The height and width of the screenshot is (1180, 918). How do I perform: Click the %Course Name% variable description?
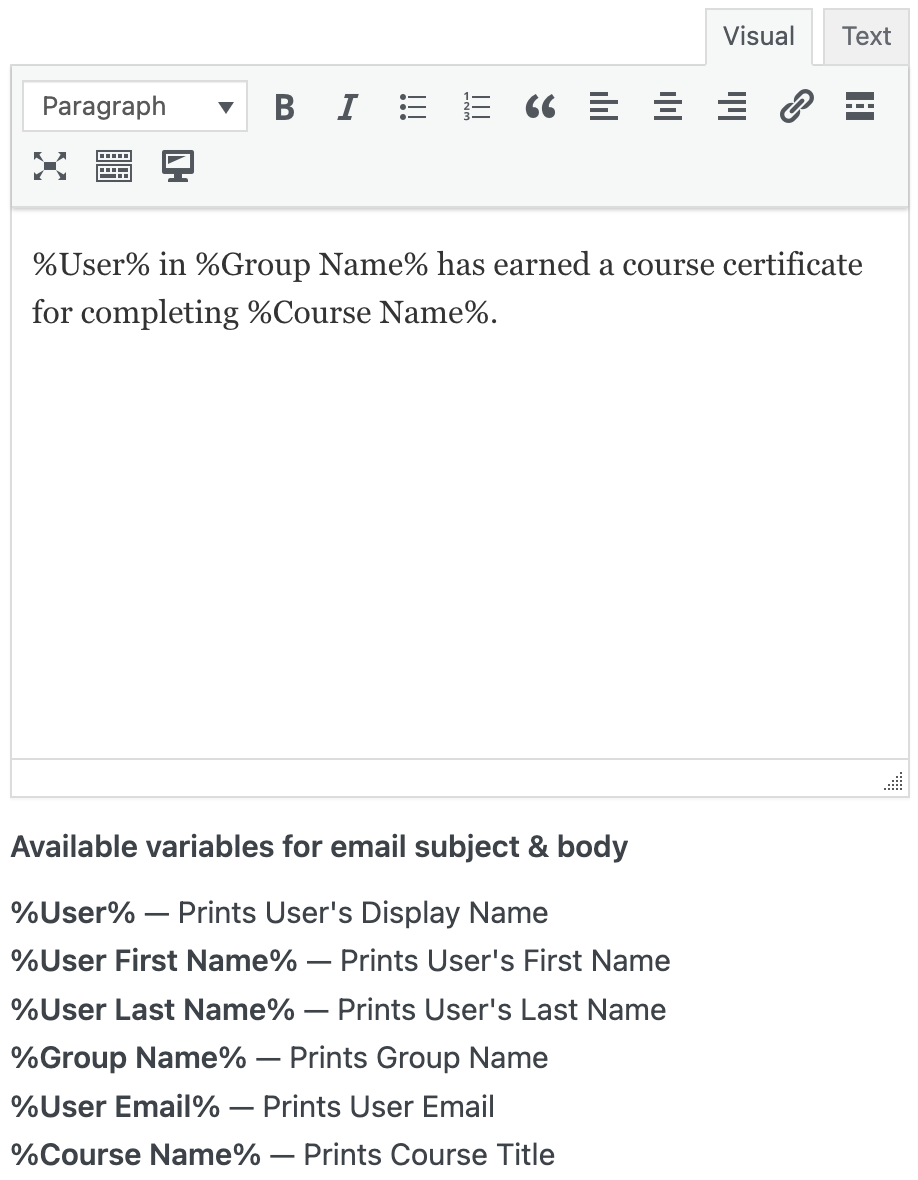pyautogui.click(x=281, y=1154)
